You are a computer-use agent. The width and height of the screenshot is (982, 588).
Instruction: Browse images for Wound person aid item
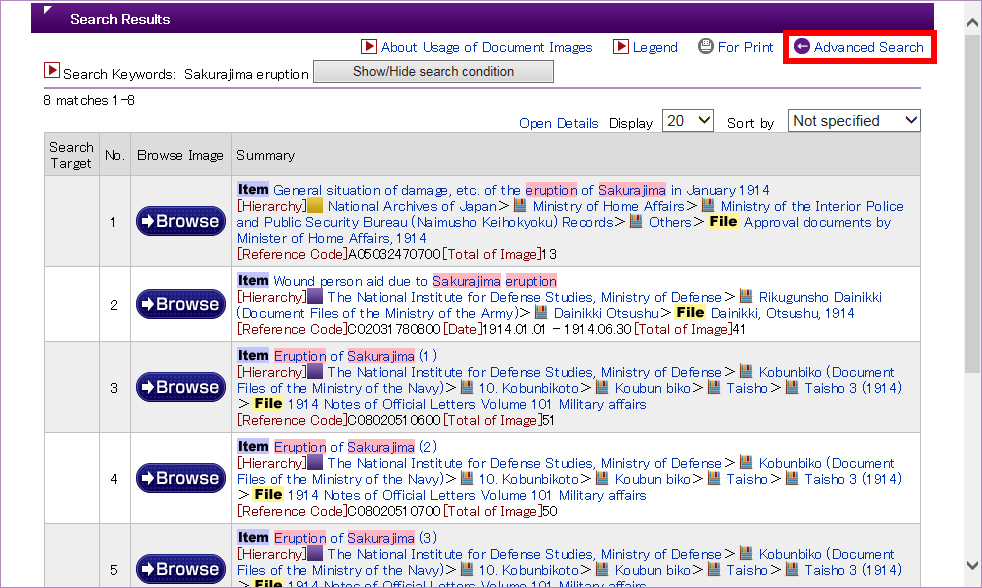pos(181,304)
